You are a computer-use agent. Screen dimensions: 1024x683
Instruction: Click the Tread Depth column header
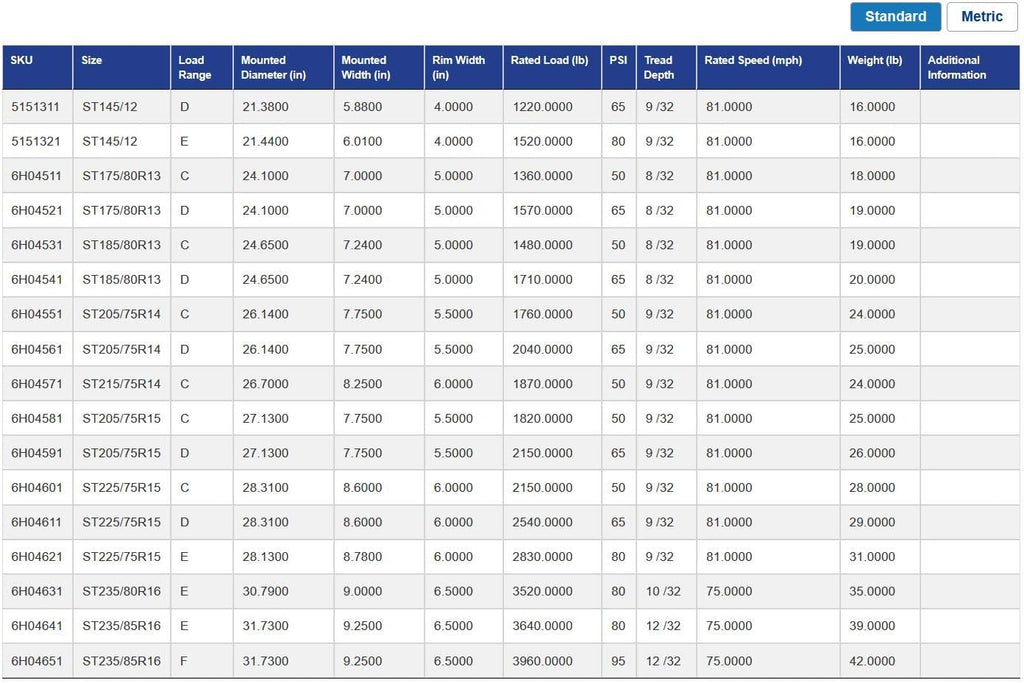pos(666,67)
